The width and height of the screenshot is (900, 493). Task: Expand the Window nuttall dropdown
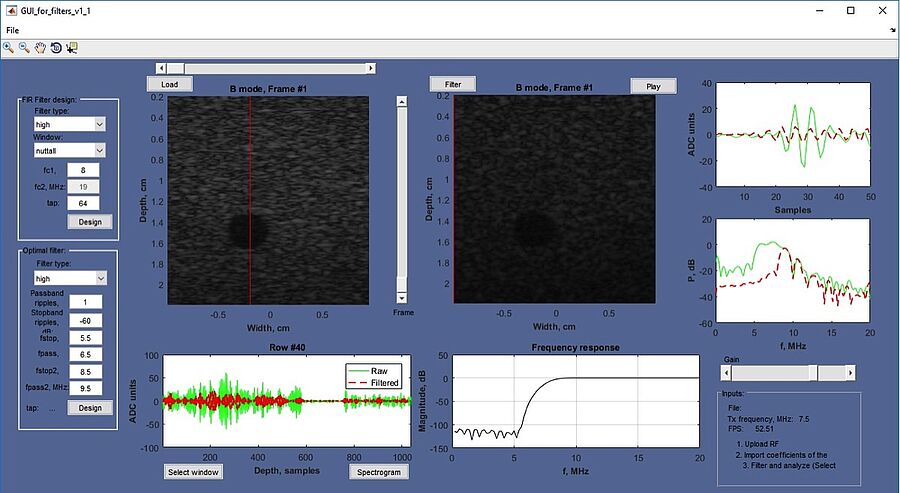(99, 150)
